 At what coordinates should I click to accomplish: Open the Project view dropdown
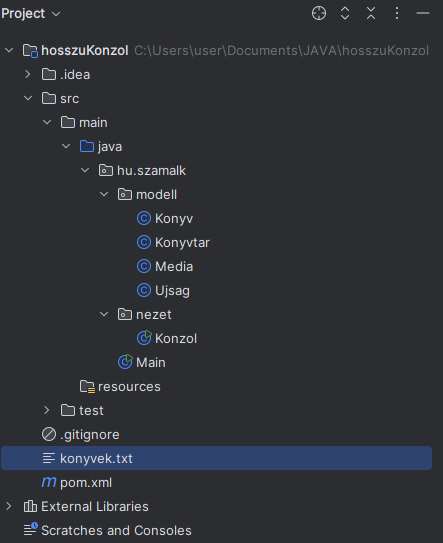click(30, 14)
